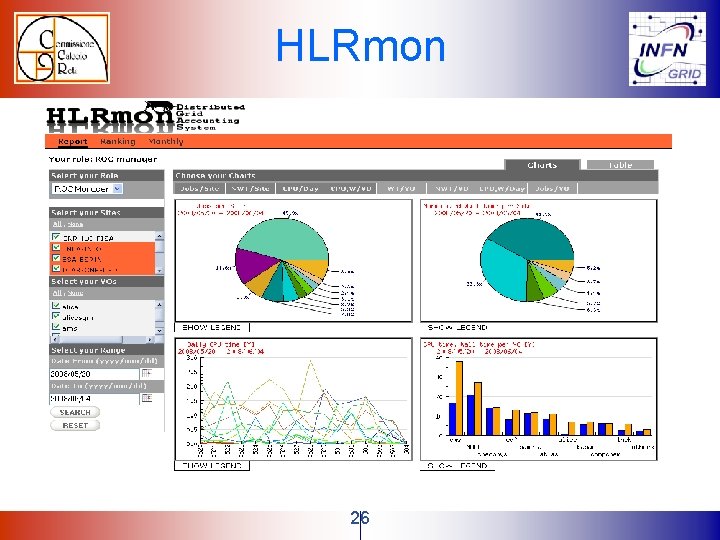Image resolution: width=720 pixels, height=540 pixels.
Task: Uncheck the ams VO checkbox
Action: [56, 327]
